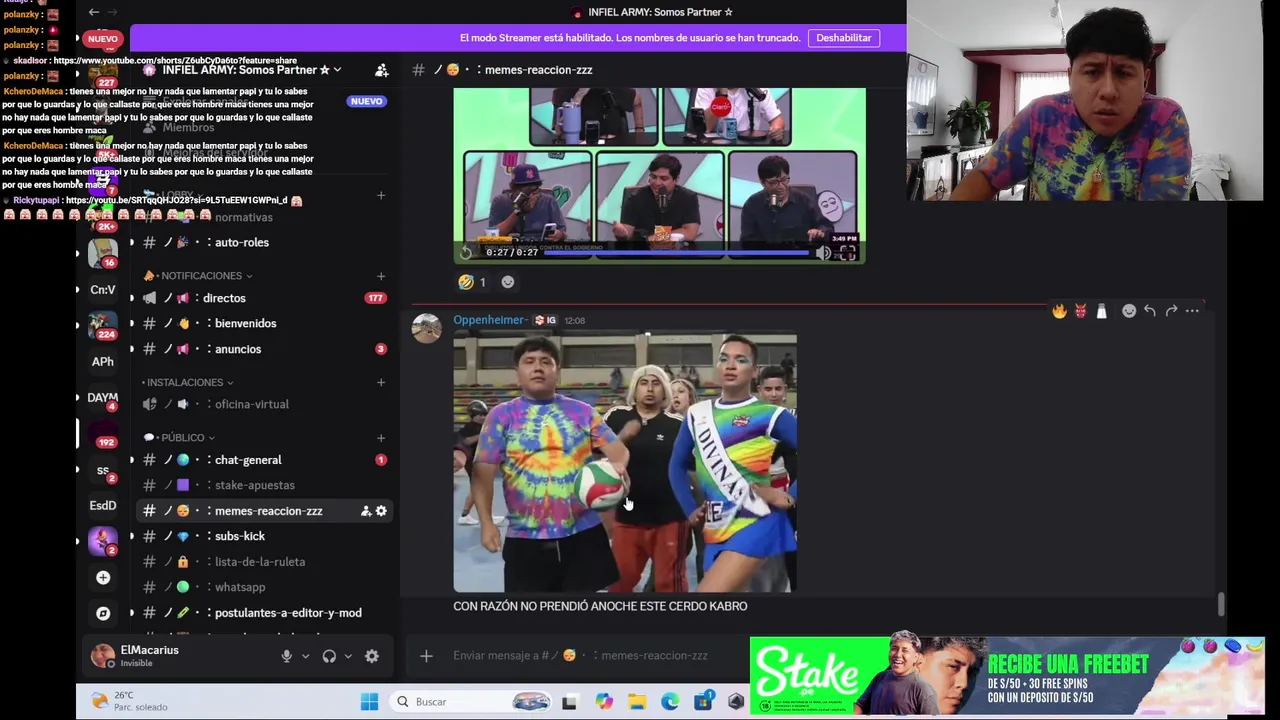
Task: Open user settings gear in Discord
Action: tap(372, 656)
